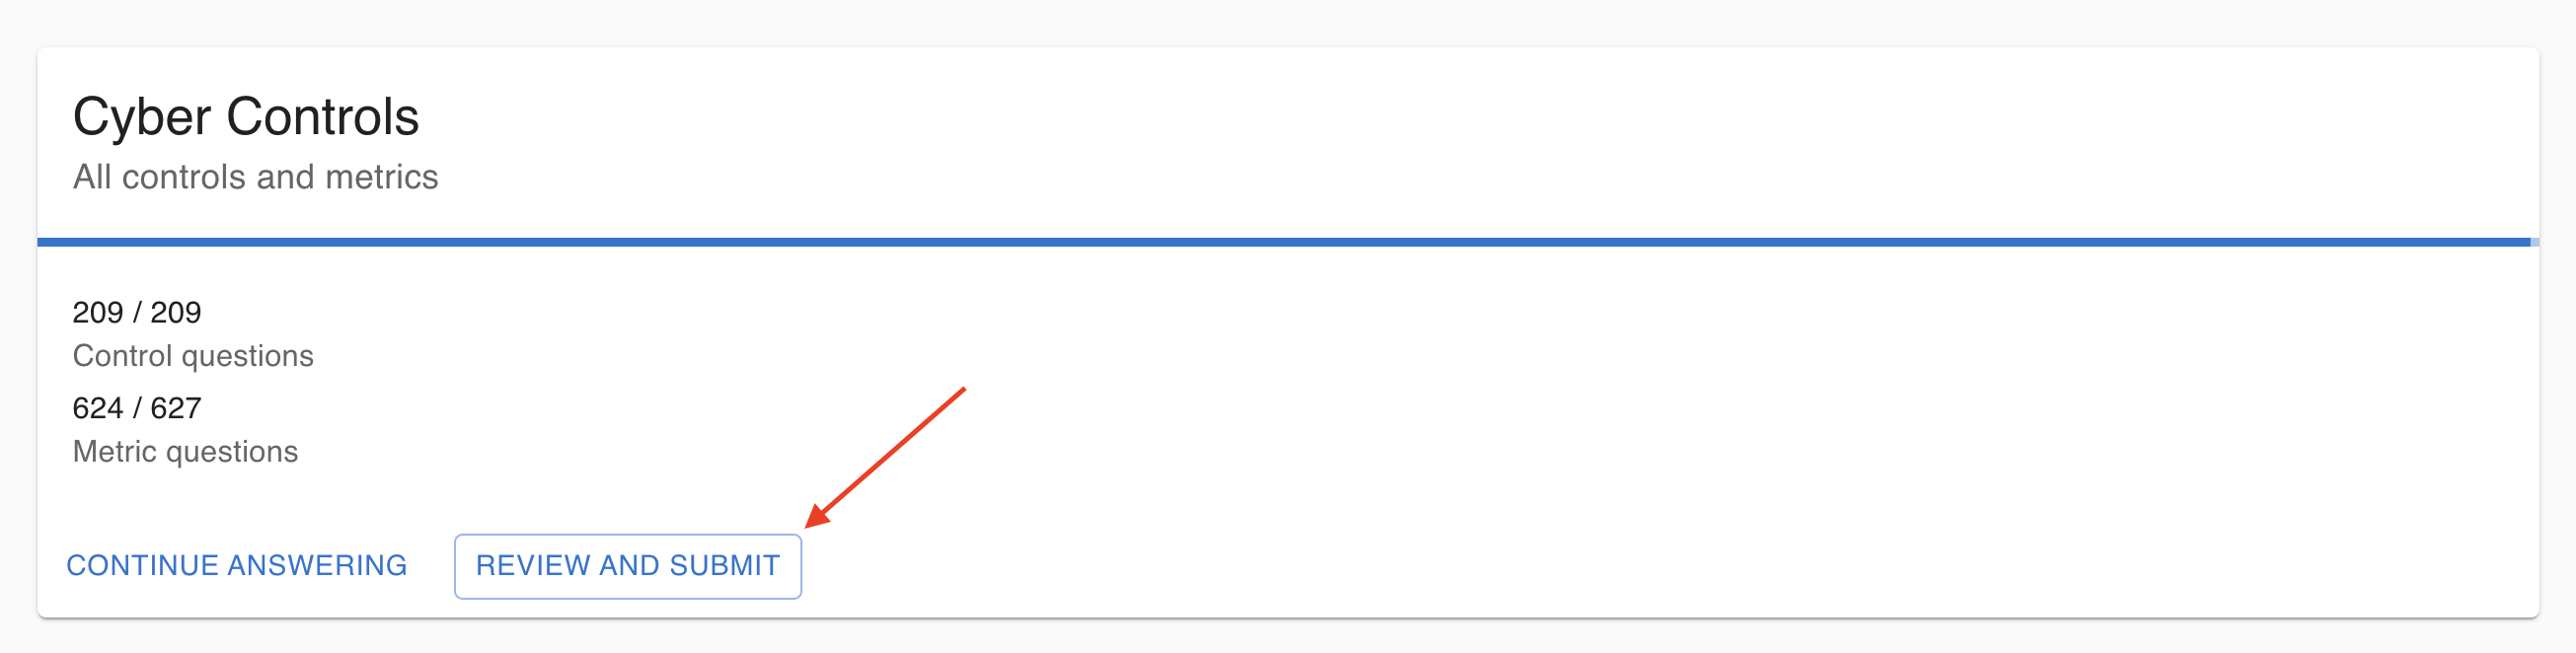
Task: Click the word 'REVIEW' on outlined button
Action: pos(533,566)
